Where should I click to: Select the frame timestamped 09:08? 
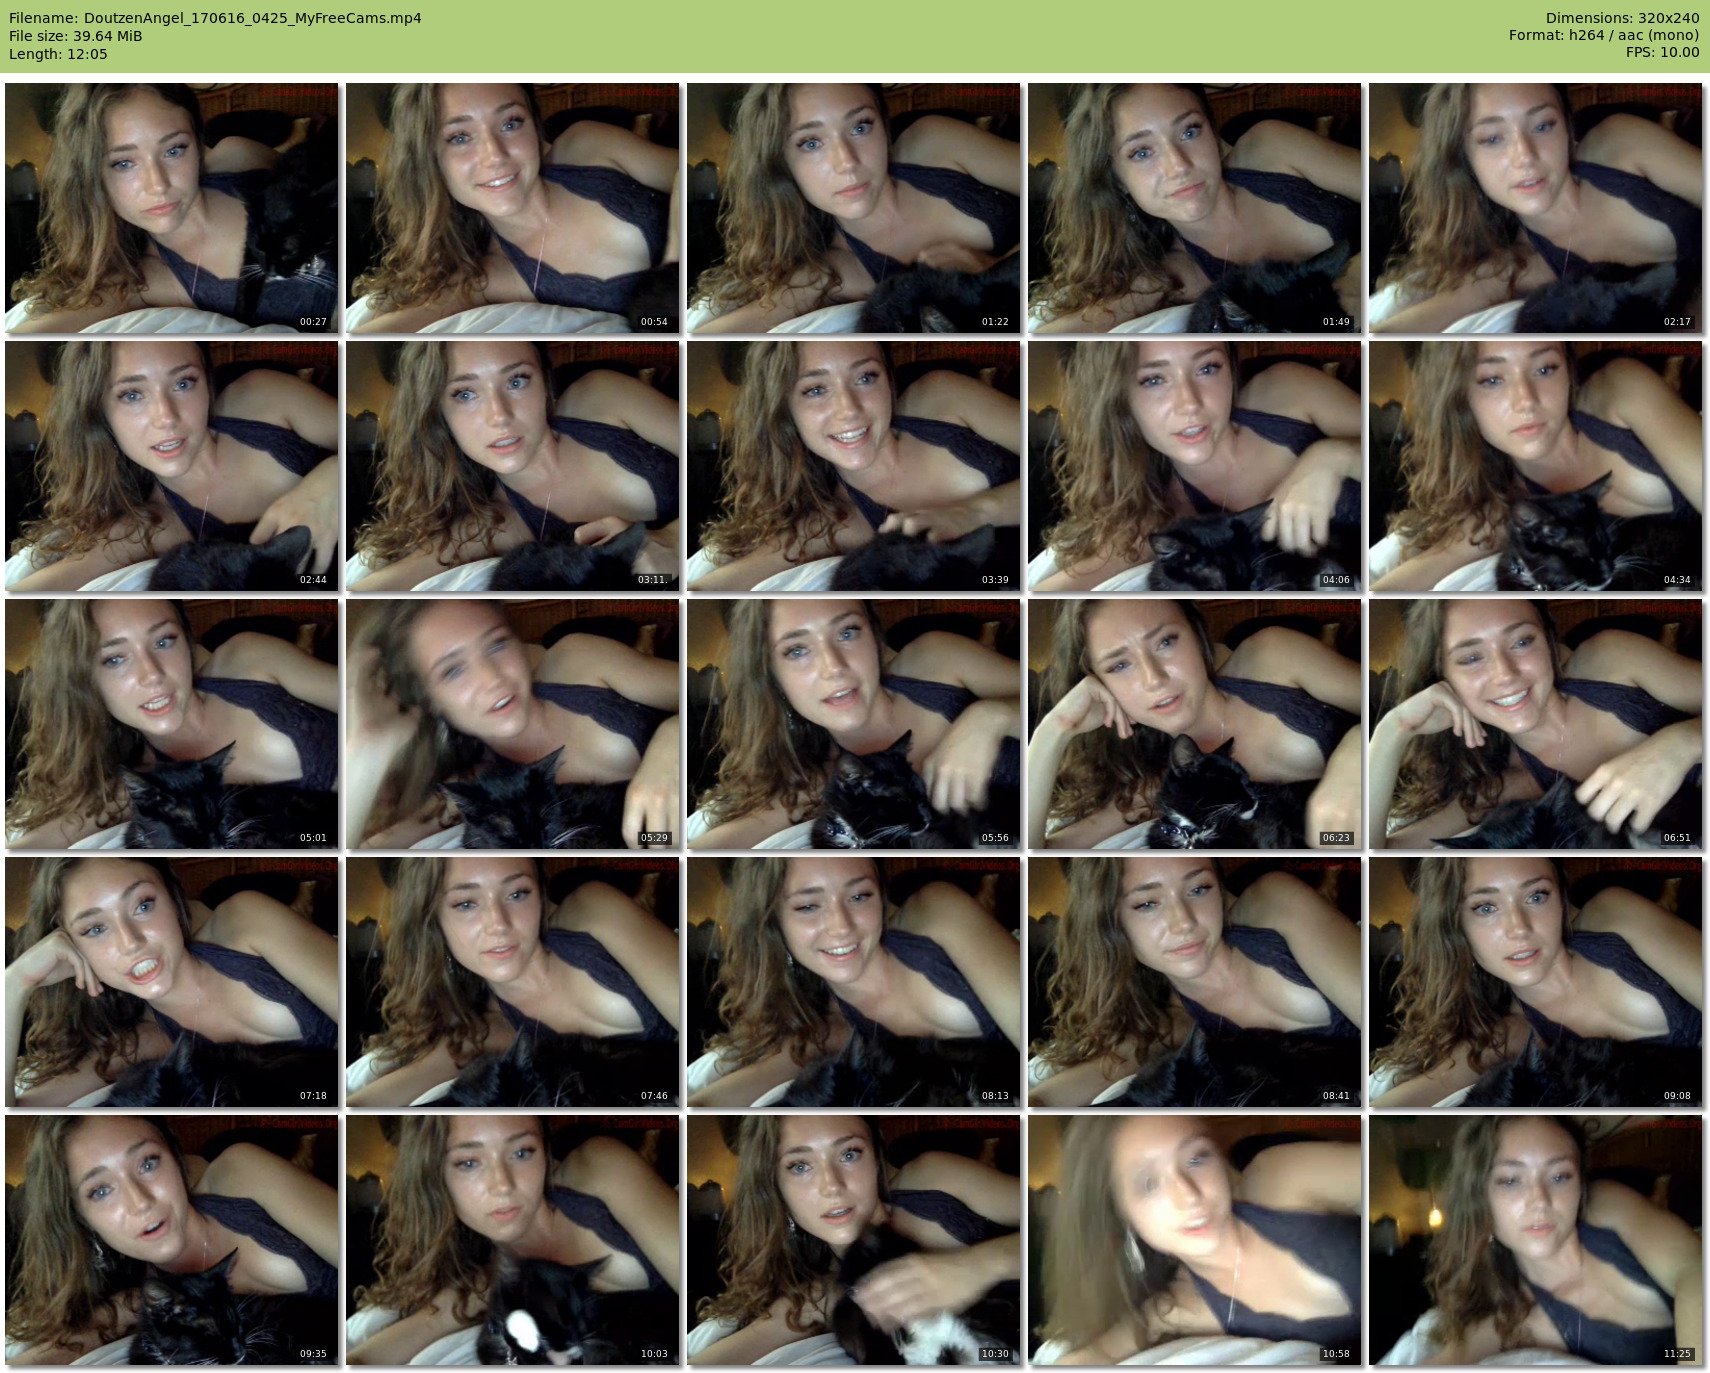(1536, 982)
